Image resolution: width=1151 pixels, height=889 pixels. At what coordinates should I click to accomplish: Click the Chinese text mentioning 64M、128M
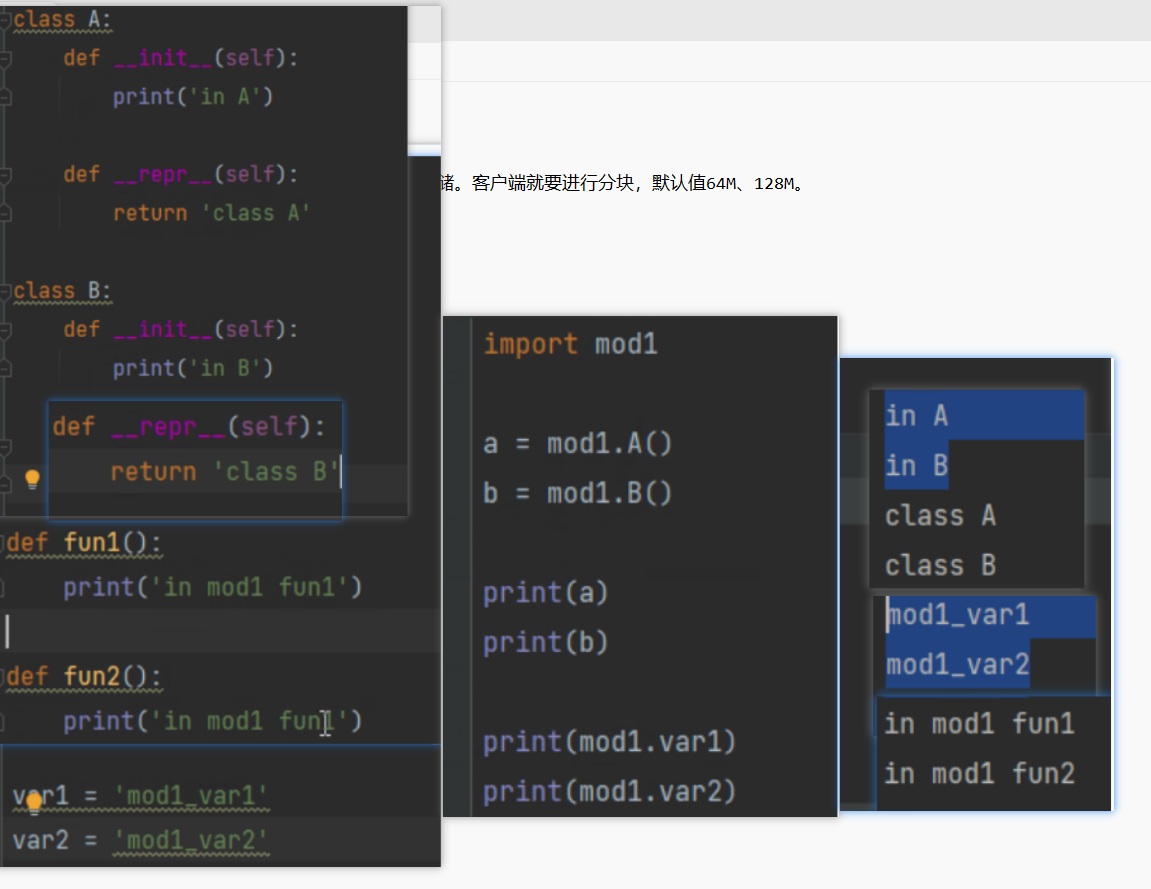624,183
